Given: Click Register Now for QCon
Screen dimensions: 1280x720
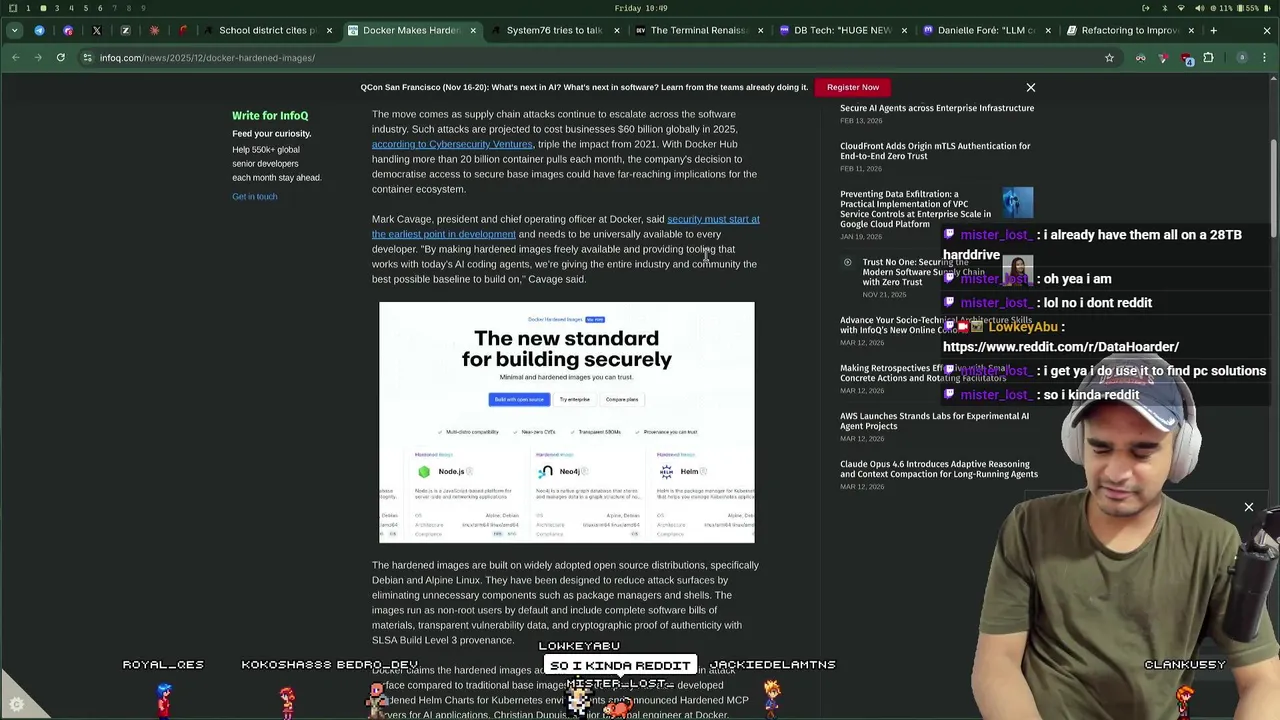Looking at the screenshot, I should point(853,87).
